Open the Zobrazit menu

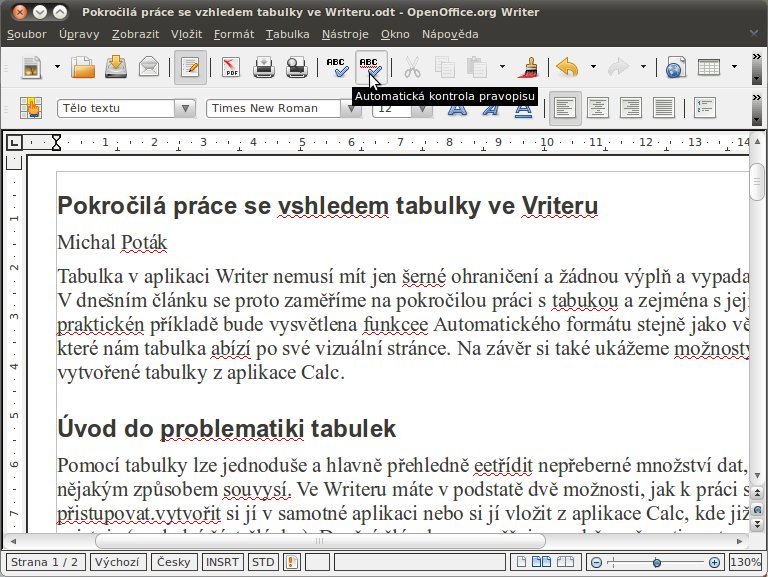point(135,34)
